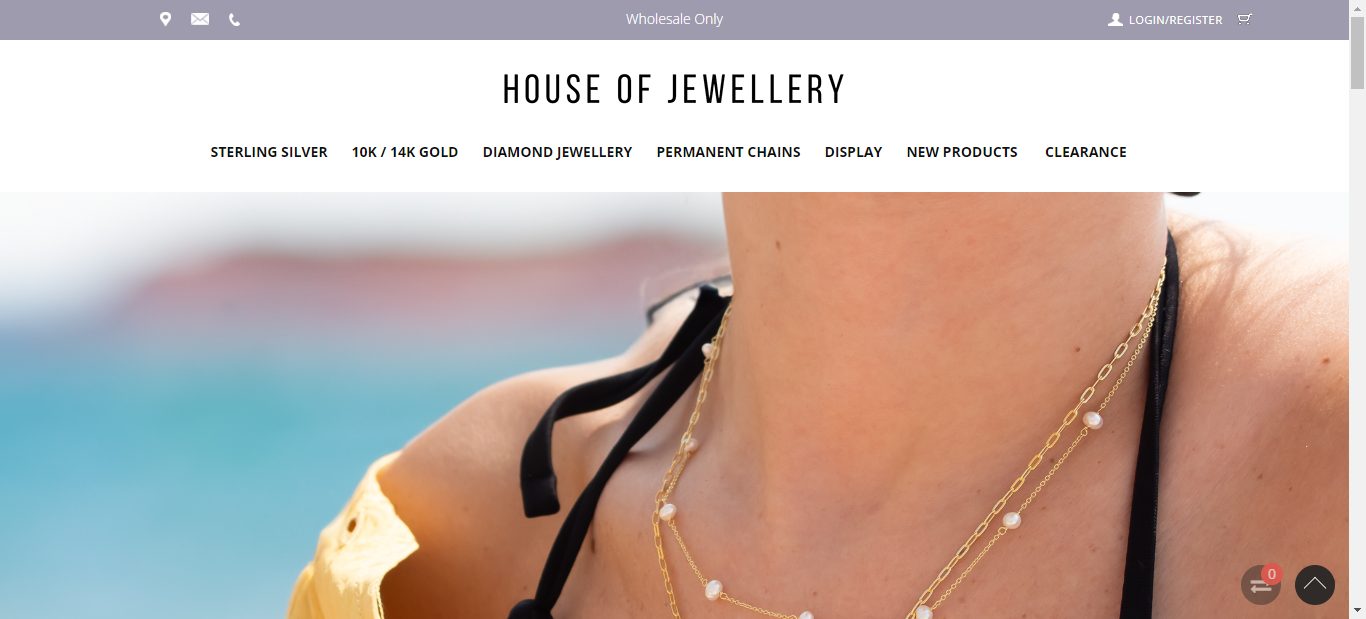Click the House of Jewellery logo

pos(674,89)
